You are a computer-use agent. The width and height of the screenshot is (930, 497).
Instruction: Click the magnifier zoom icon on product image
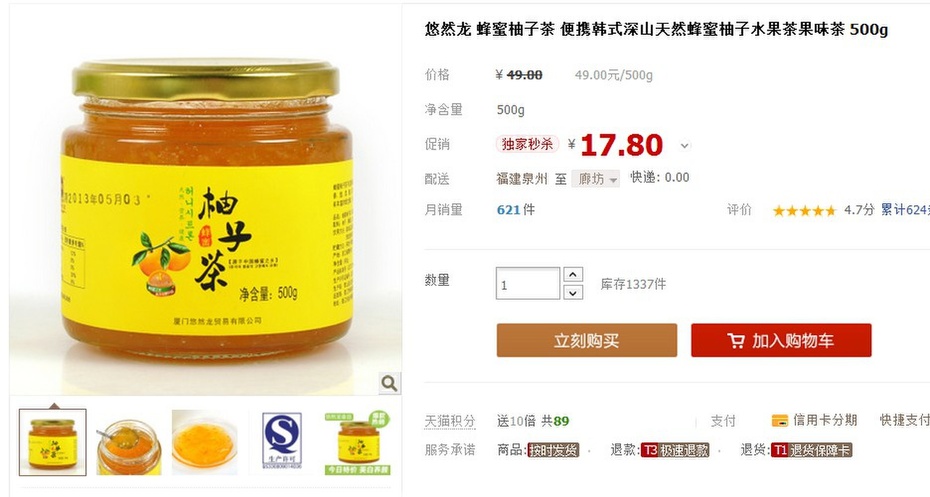pyautogui.click(x=389, y=383)
